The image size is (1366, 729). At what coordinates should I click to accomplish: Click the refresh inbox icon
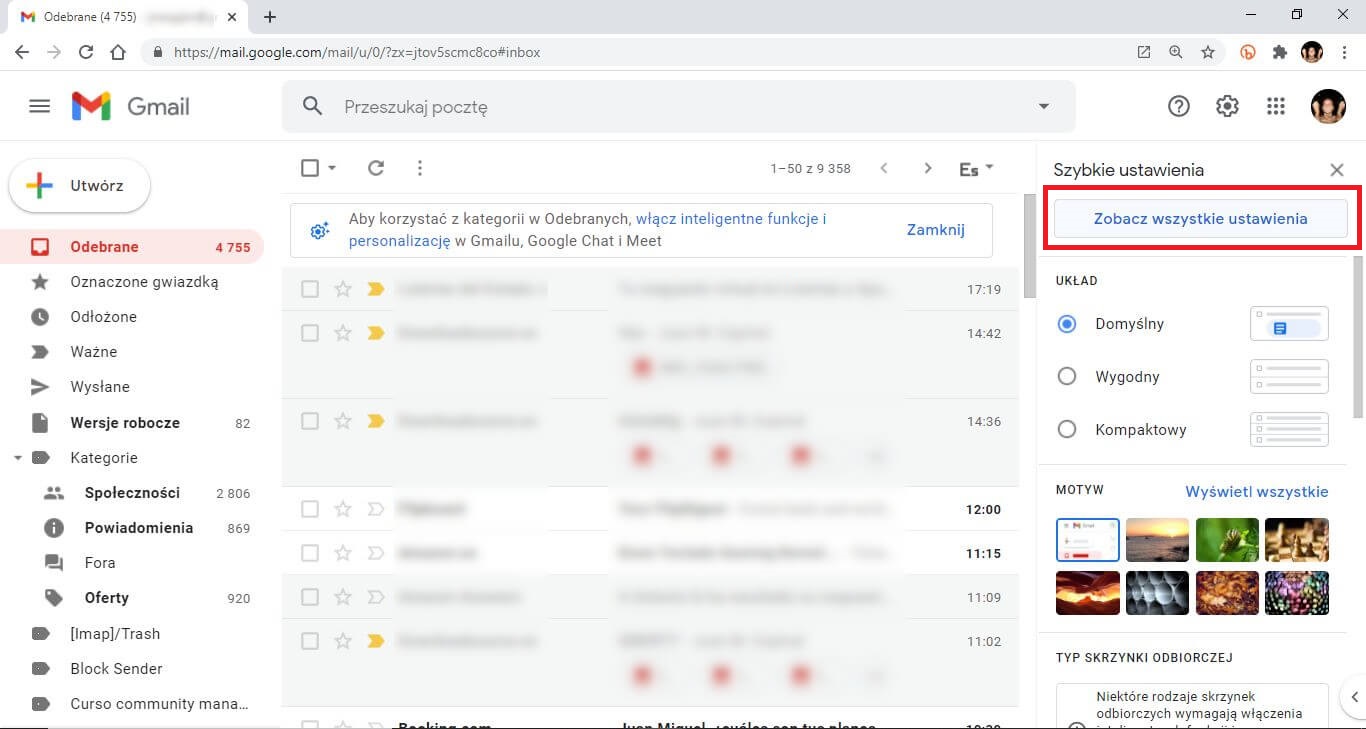click(376, 168)
